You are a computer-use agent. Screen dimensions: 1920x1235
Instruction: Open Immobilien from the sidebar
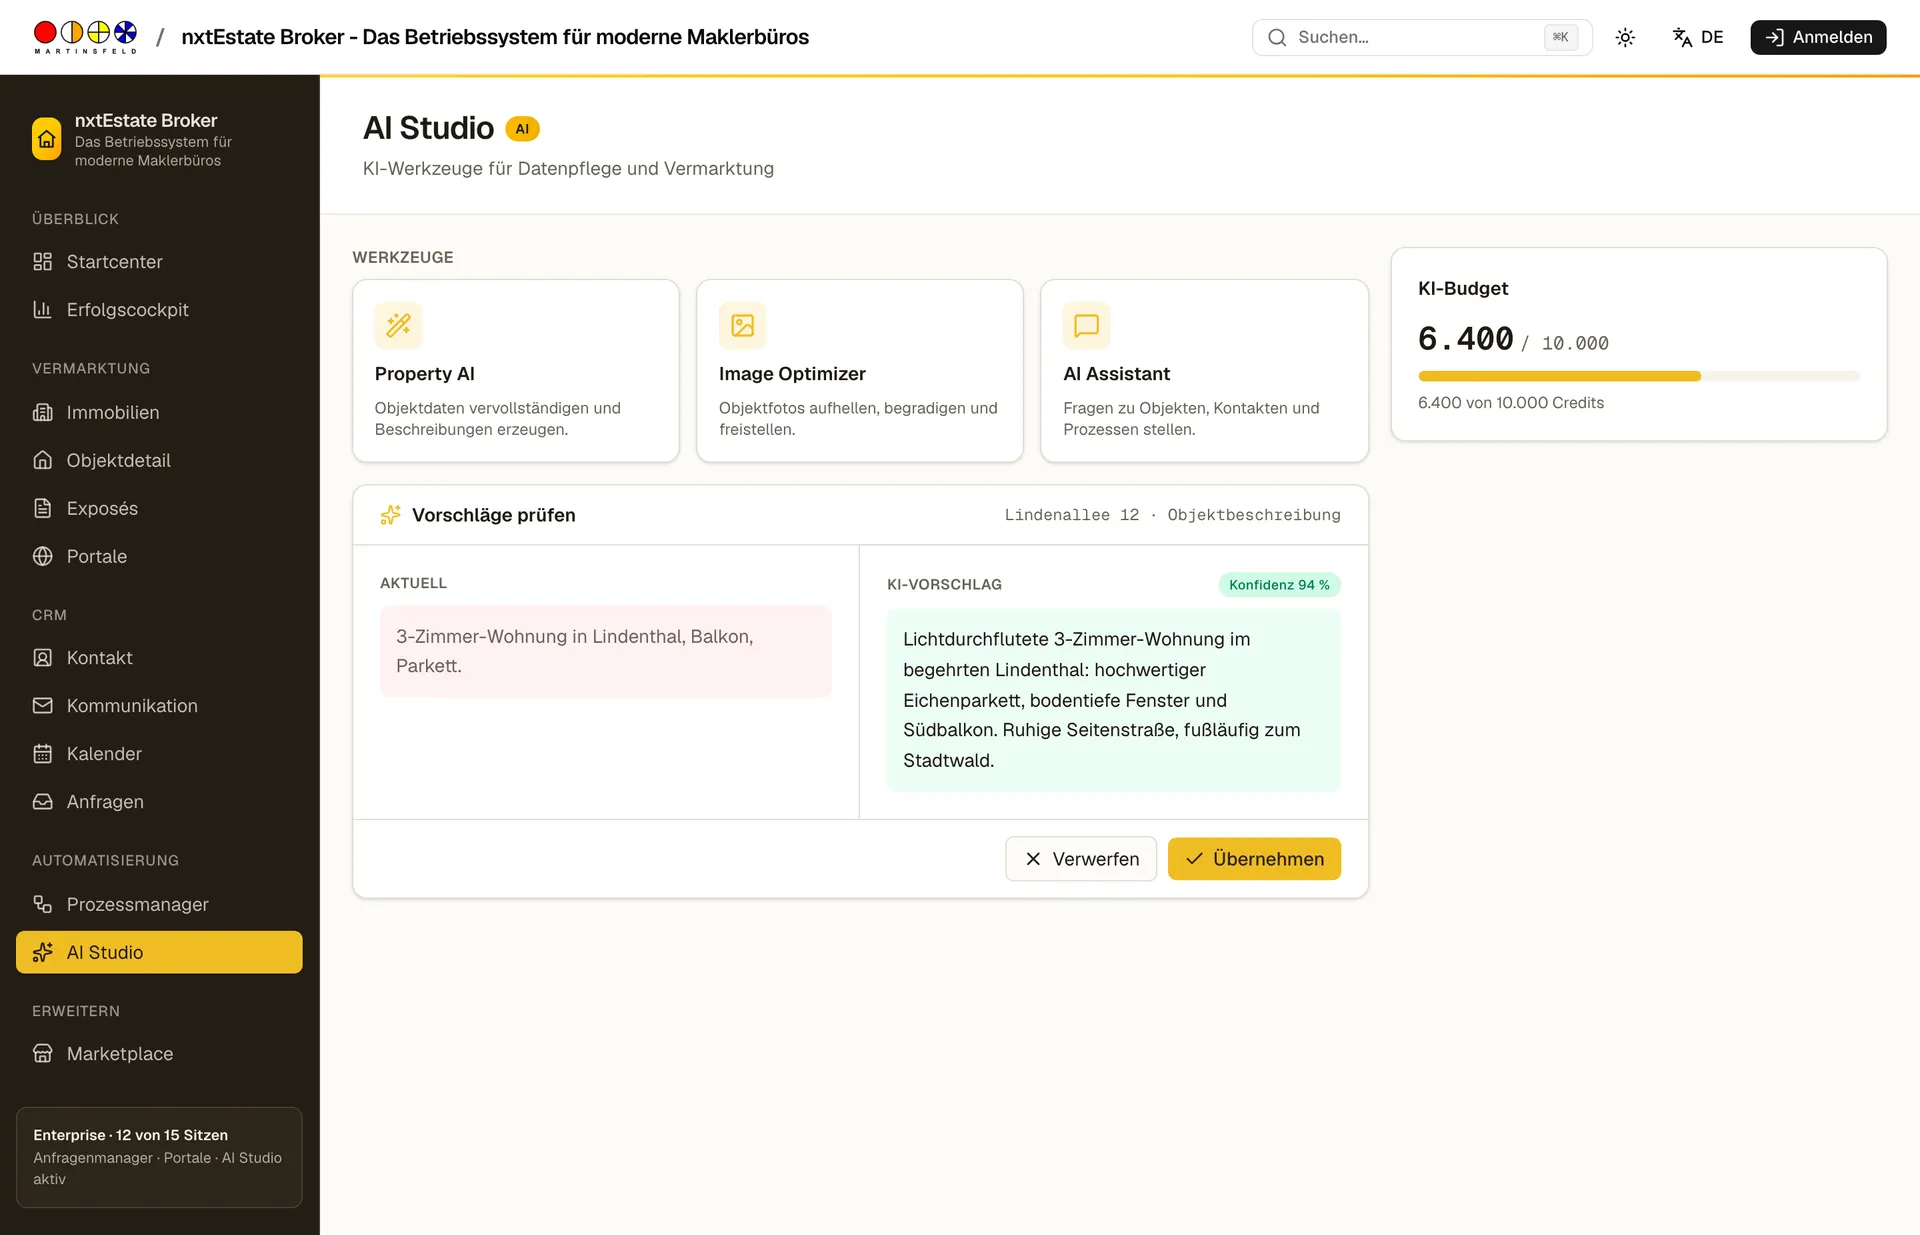159,412
